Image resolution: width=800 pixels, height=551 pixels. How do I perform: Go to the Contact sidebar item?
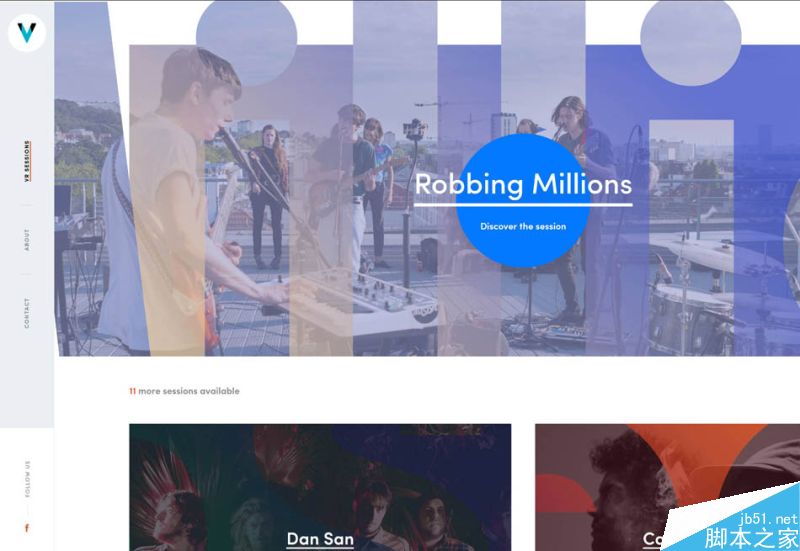(x=27, y=313)
